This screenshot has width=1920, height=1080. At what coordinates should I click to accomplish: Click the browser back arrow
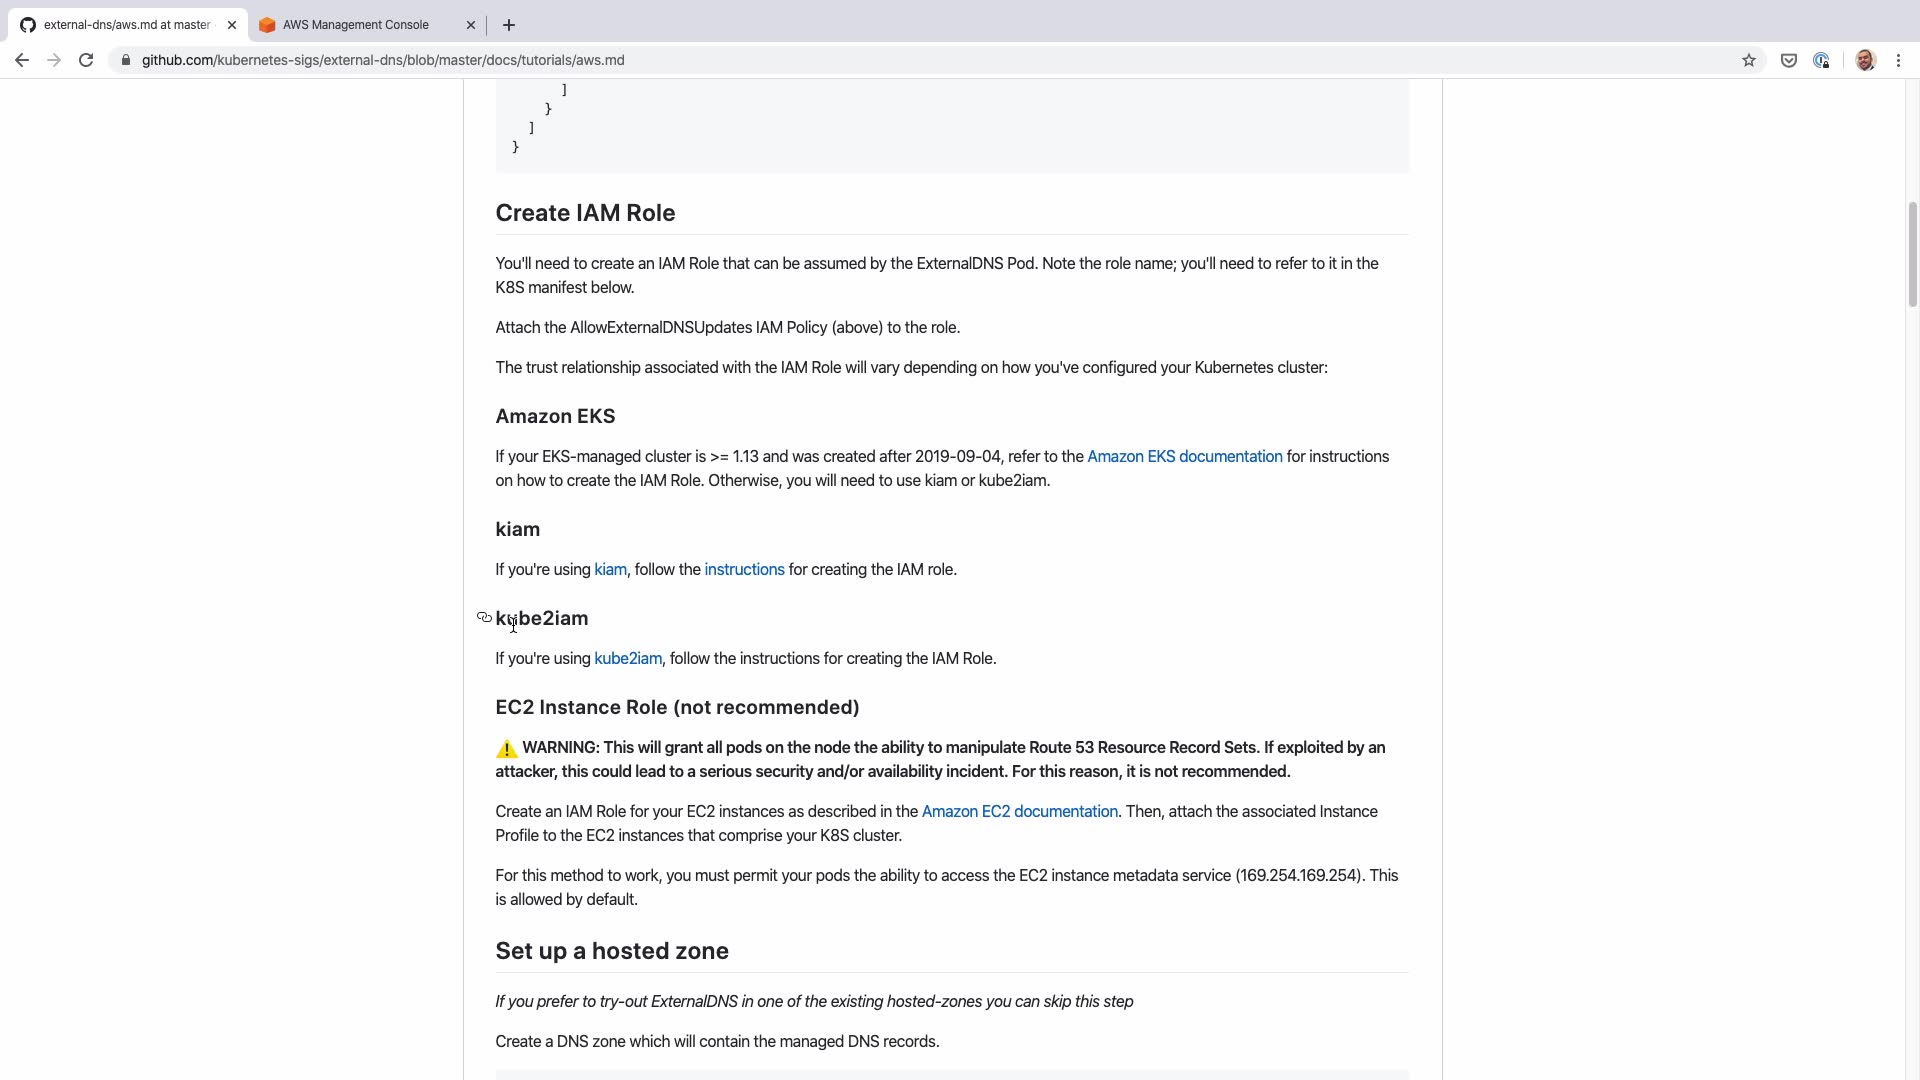(22, 60)
